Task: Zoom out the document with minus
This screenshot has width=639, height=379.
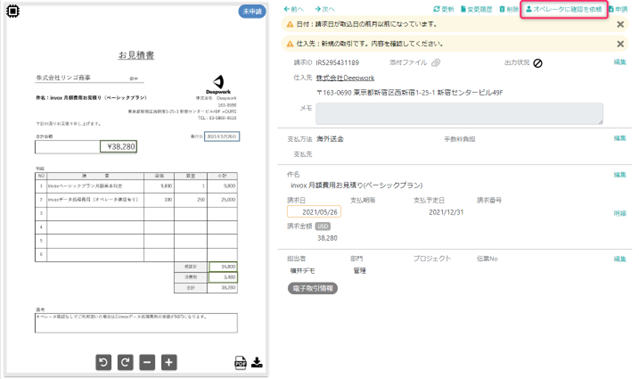Action: click(x=147, y=362)
